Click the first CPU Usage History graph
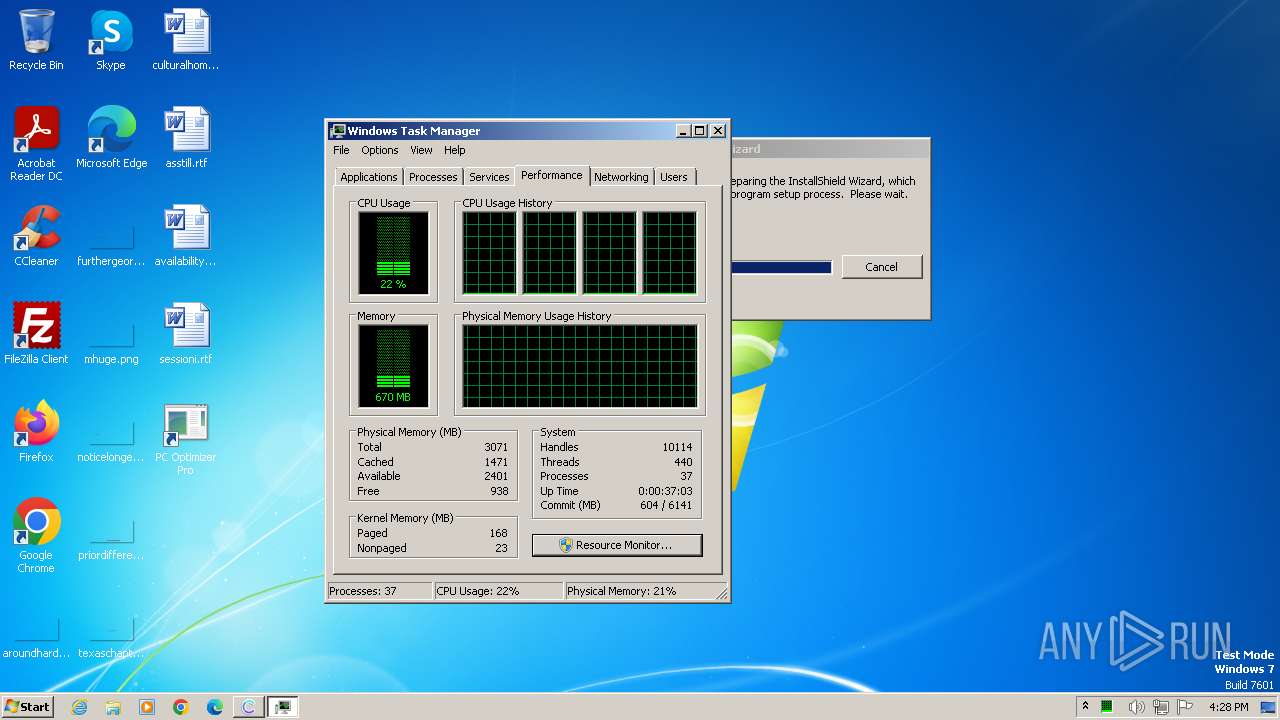Screen dimensions: 1280x720 489,253
